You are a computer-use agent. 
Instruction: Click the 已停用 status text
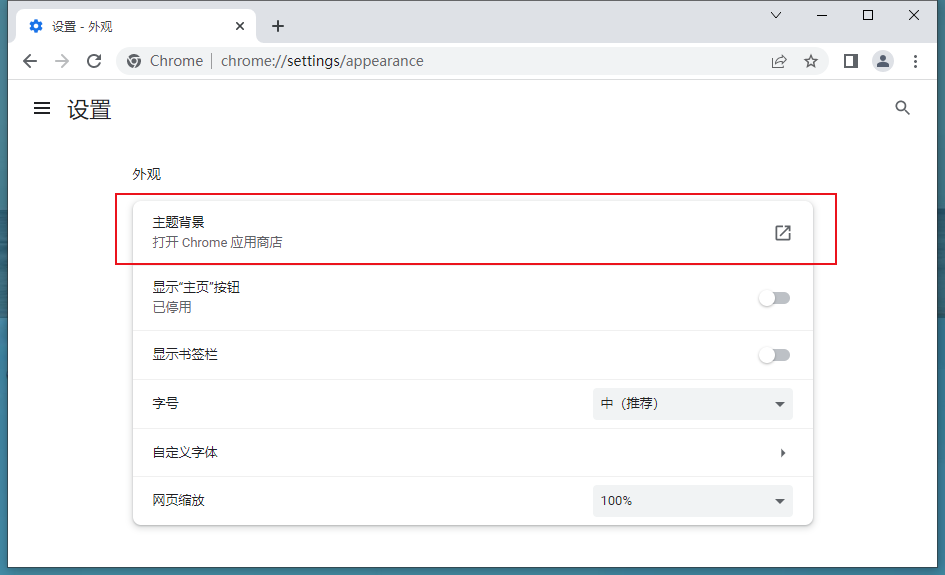[x=172, y=307]
